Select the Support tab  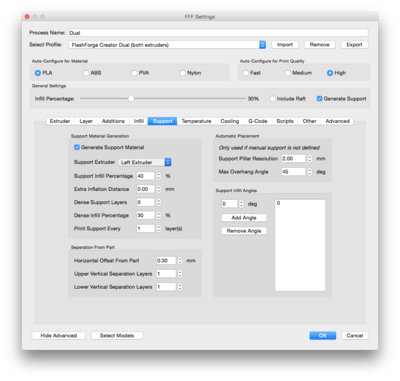[162, 121]
